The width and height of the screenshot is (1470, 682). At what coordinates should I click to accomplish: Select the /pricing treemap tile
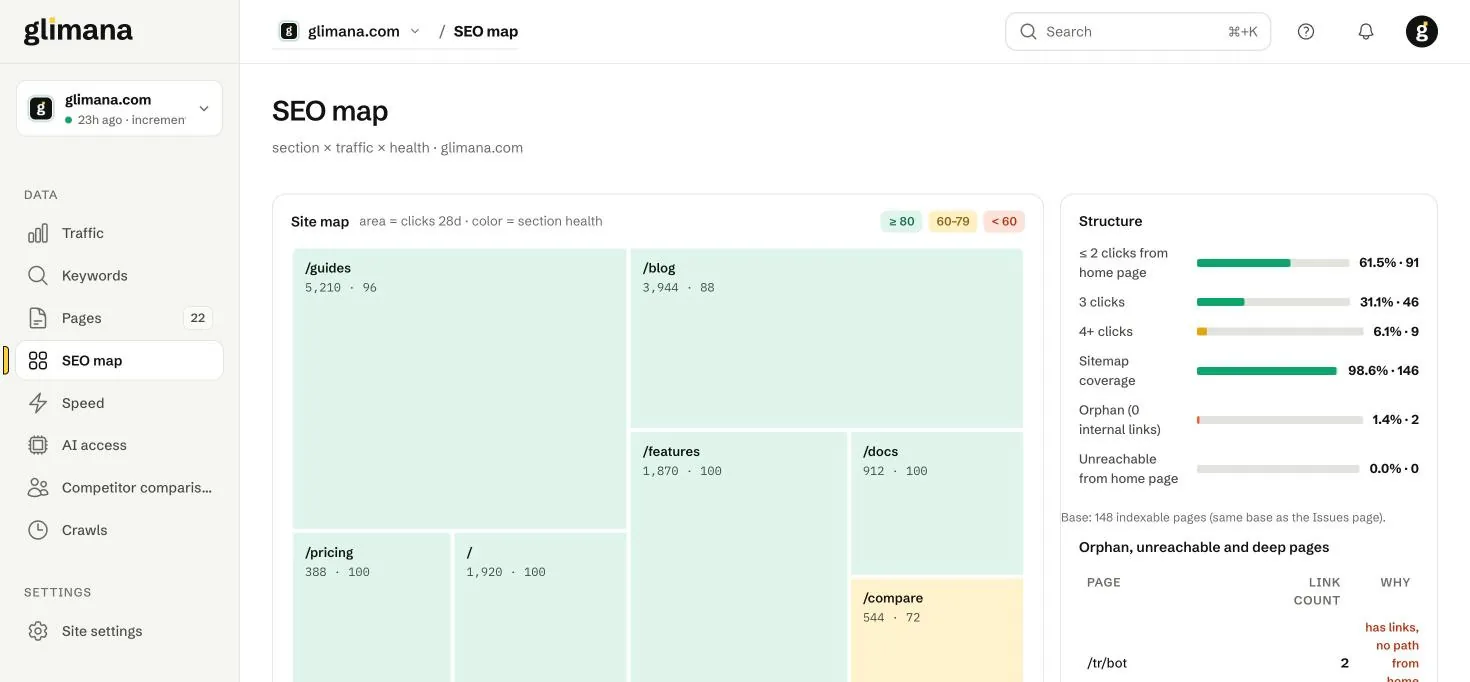372,607
